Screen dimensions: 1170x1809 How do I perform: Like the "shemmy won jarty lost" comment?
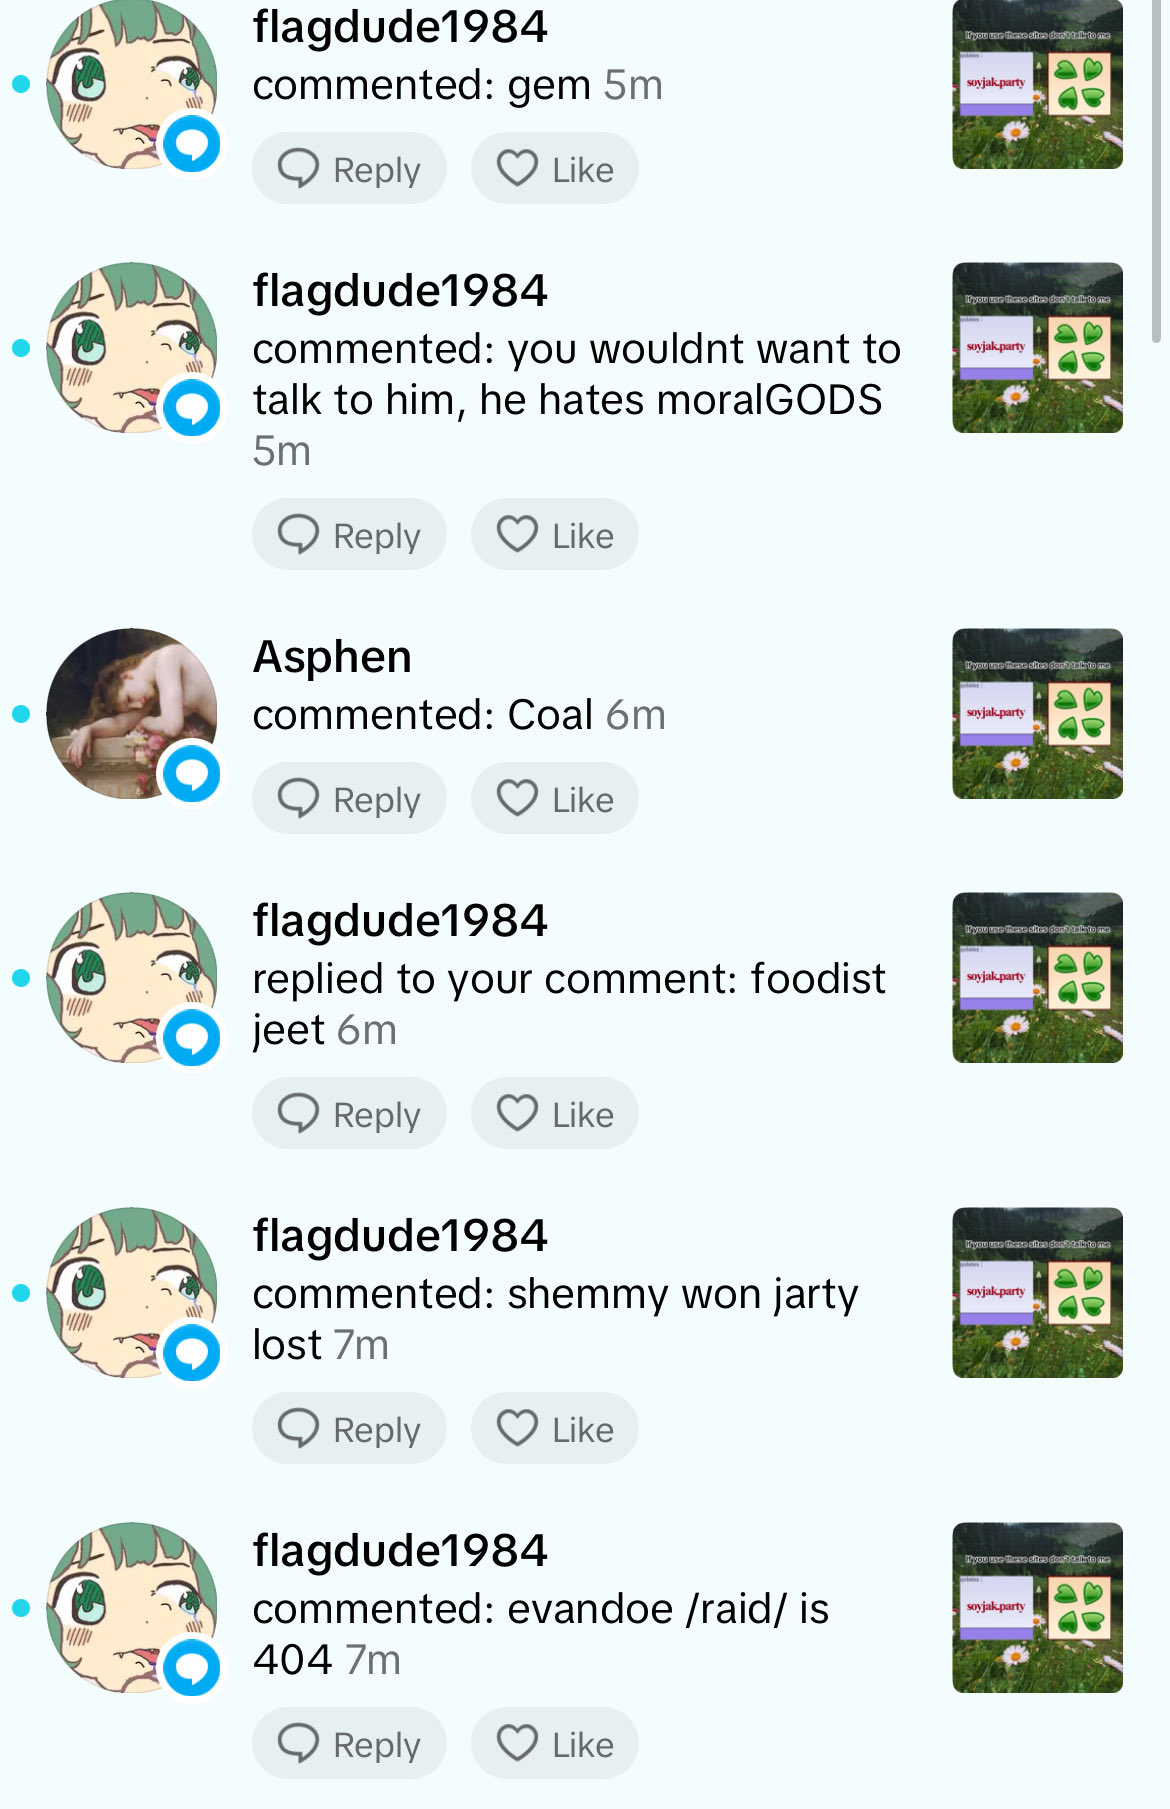[x=555, y=1429]
